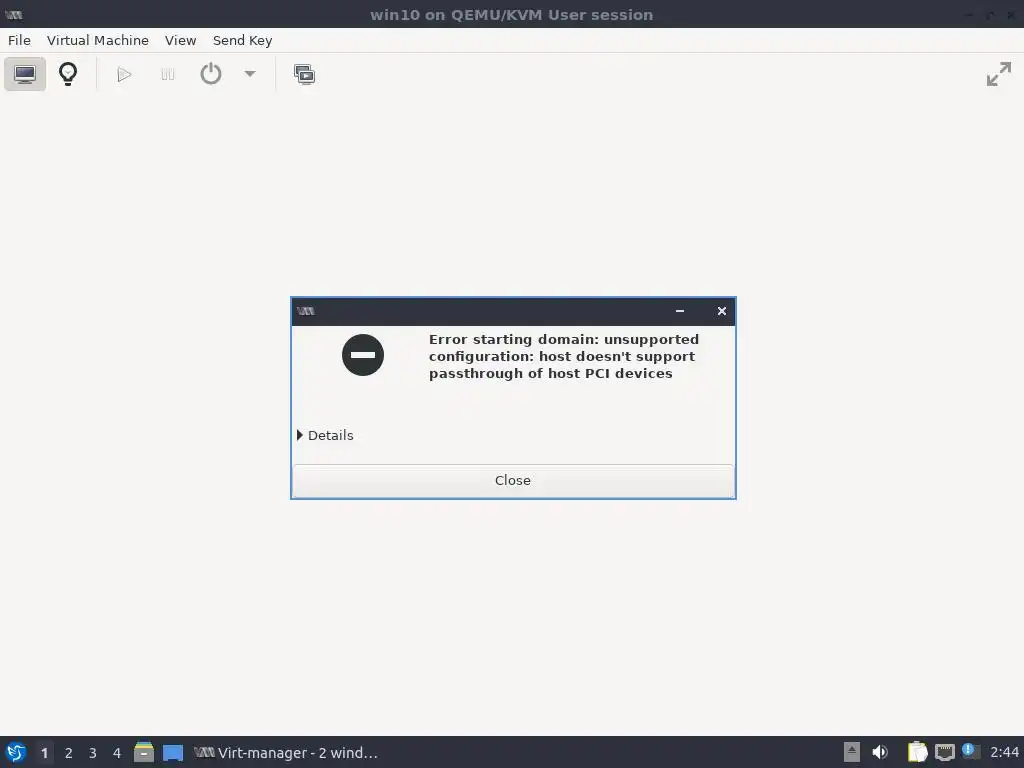Click the virt-manager icon in main title bar
The width and height of the screenshot is (1024, 768).
pos(14,14)
